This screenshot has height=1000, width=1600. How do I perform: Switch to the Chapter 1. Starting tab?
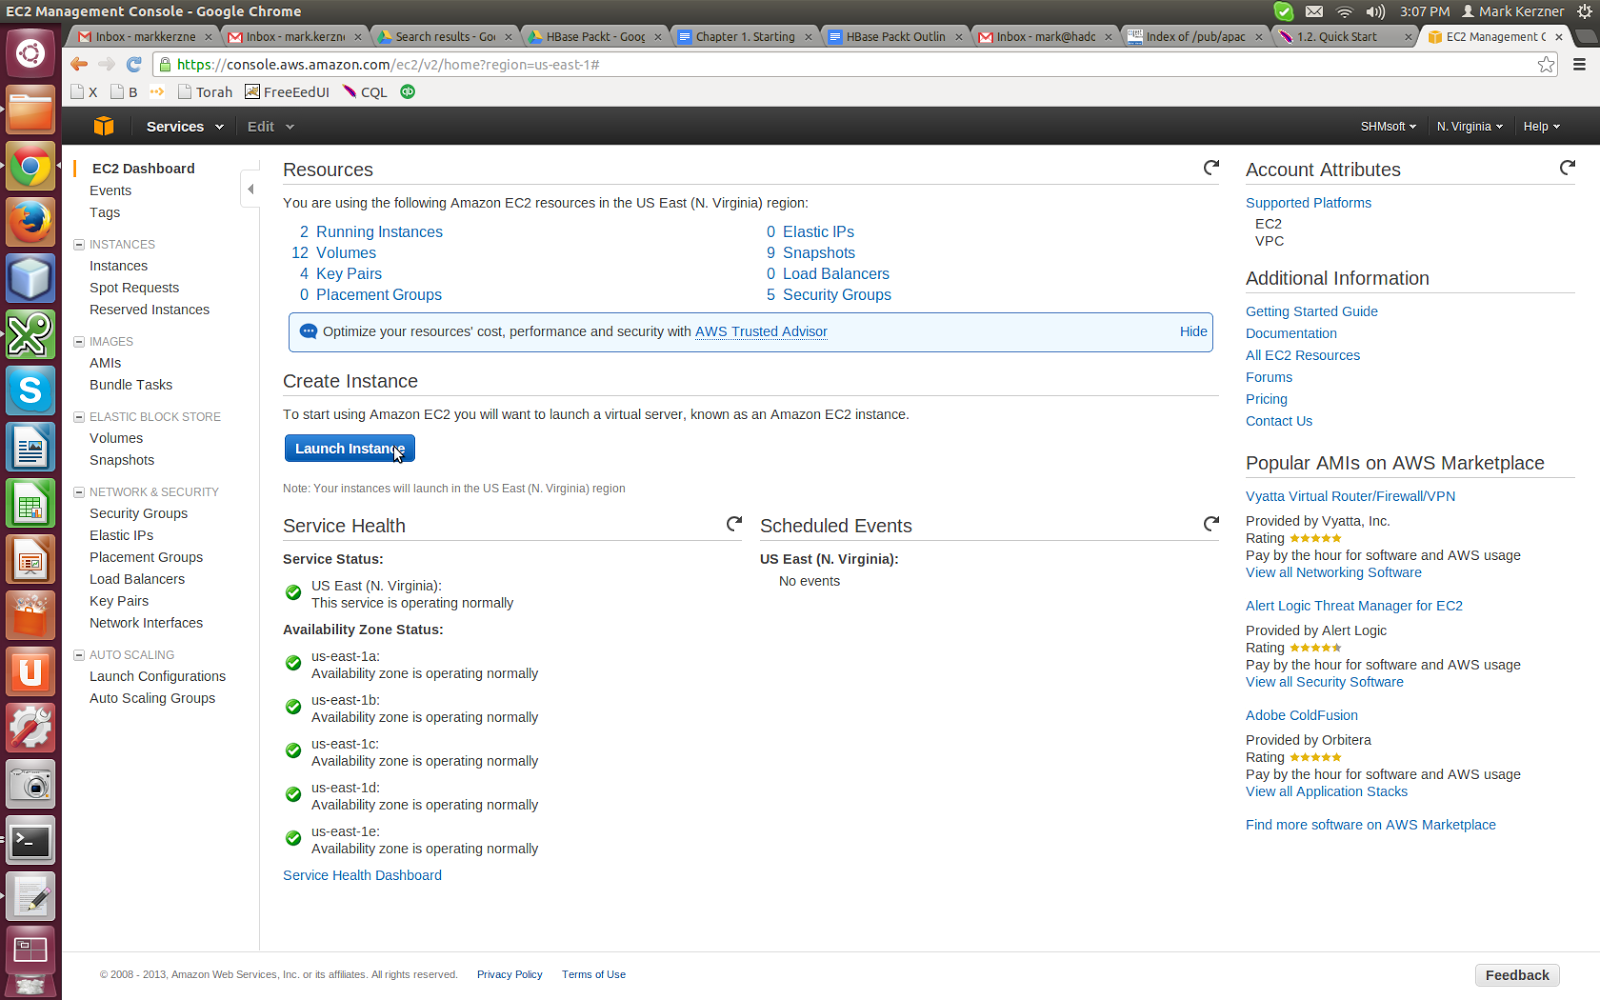745,37
